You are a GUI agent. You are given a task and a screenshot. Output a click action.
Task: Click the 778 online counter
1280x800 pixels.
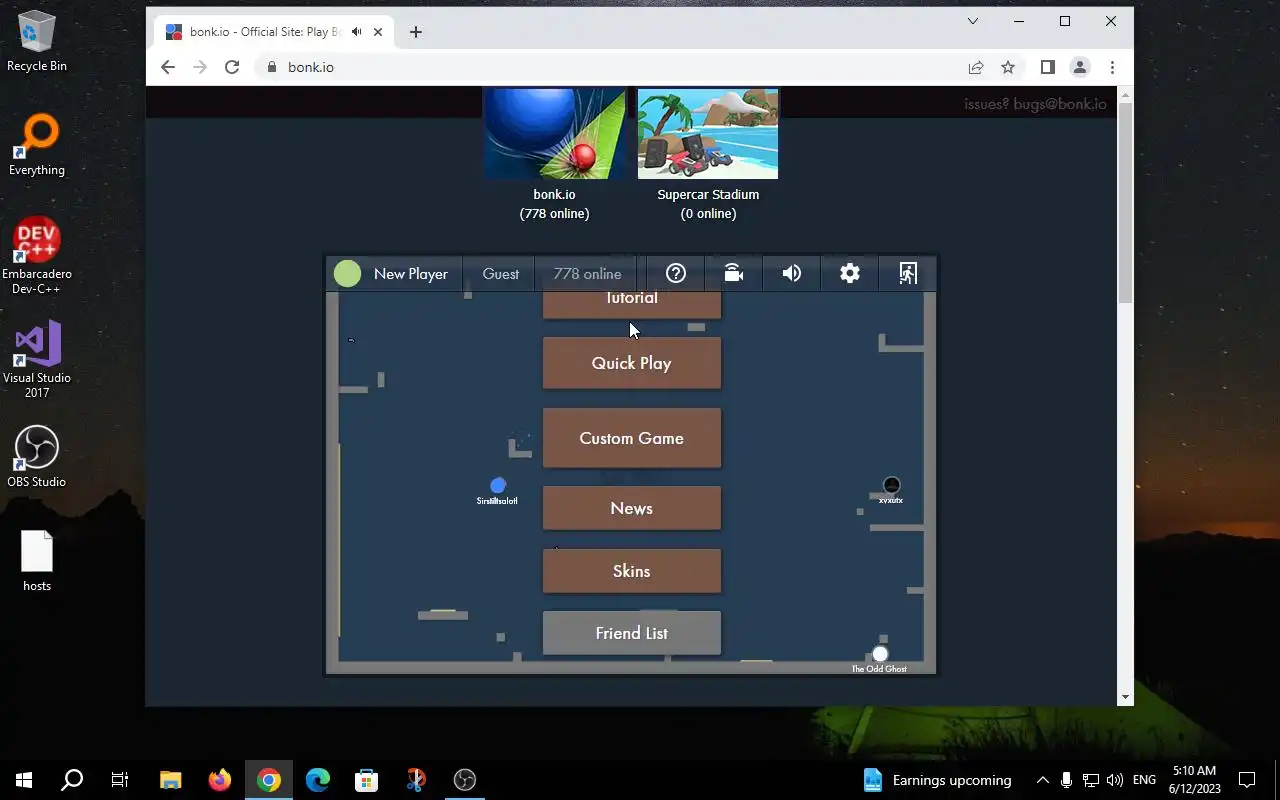[587, 273]
